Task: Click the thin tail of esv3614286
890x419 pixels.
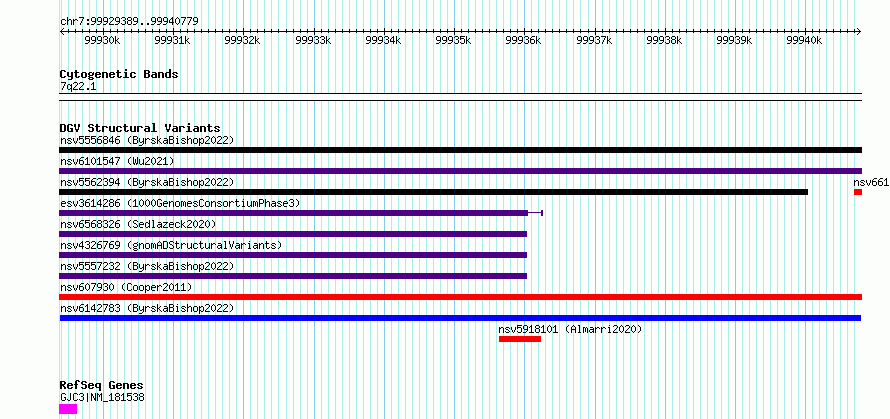Action: tap(535, 213)
